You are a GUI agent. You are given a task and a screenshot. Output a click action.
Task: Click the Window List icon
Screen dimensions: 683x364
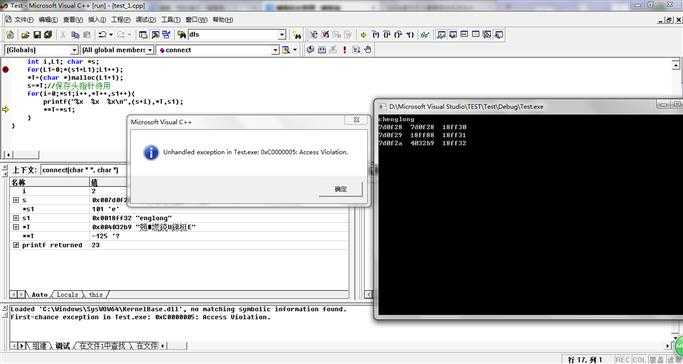click(x=166, y=34)
